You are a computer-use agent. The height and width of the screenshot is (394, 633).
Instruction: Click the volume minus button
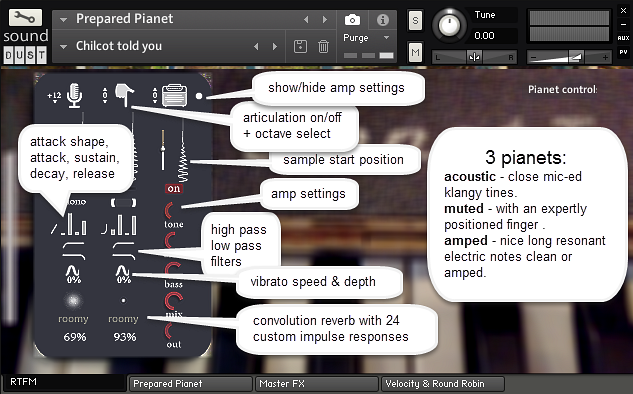pos(533,58)
